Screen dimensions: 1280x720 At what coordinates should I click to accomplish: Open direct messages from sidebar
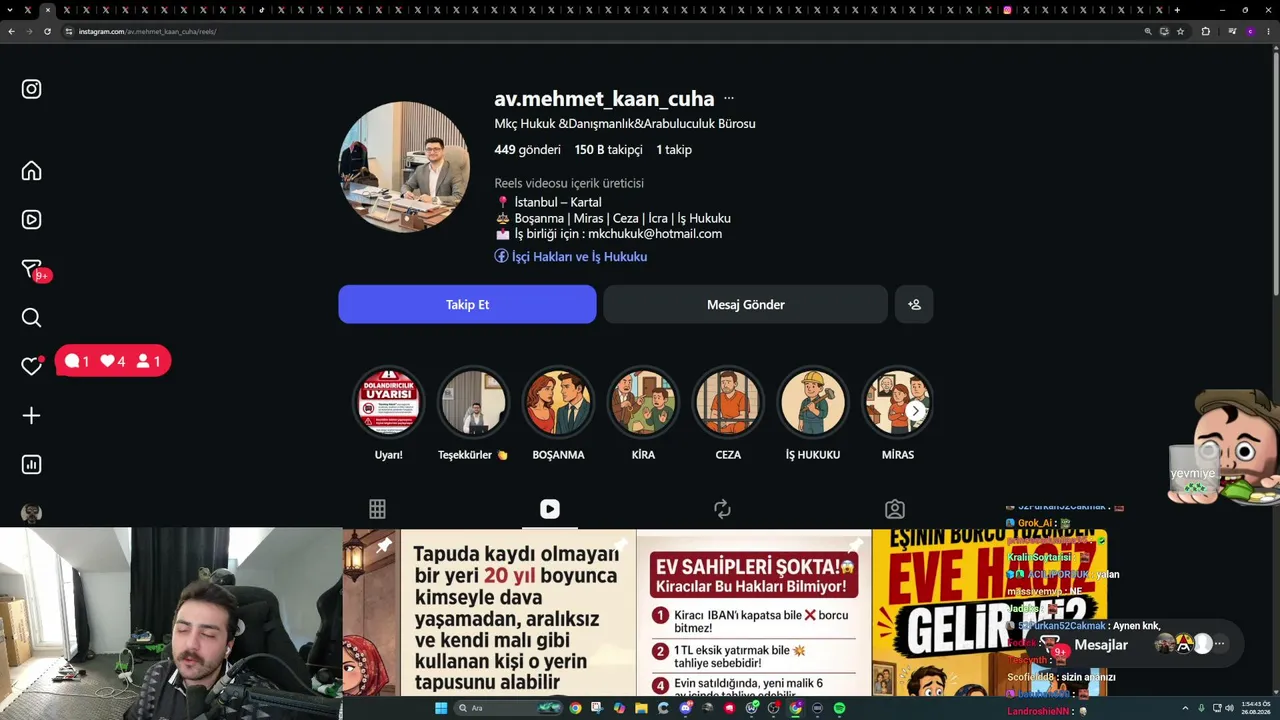pyautogui.click(x=31, y=269)
